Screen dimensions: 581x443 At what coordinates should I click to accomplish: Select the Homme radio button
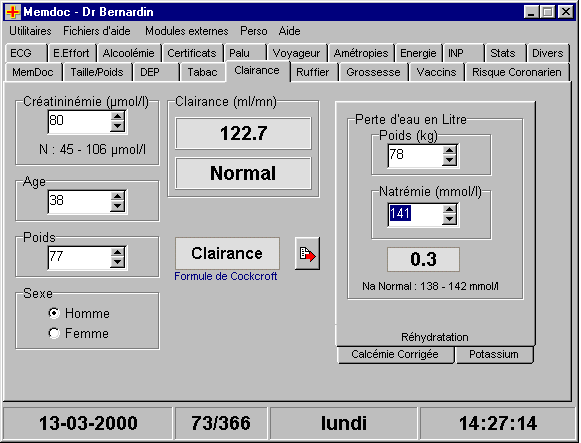(x=54, y=313)
